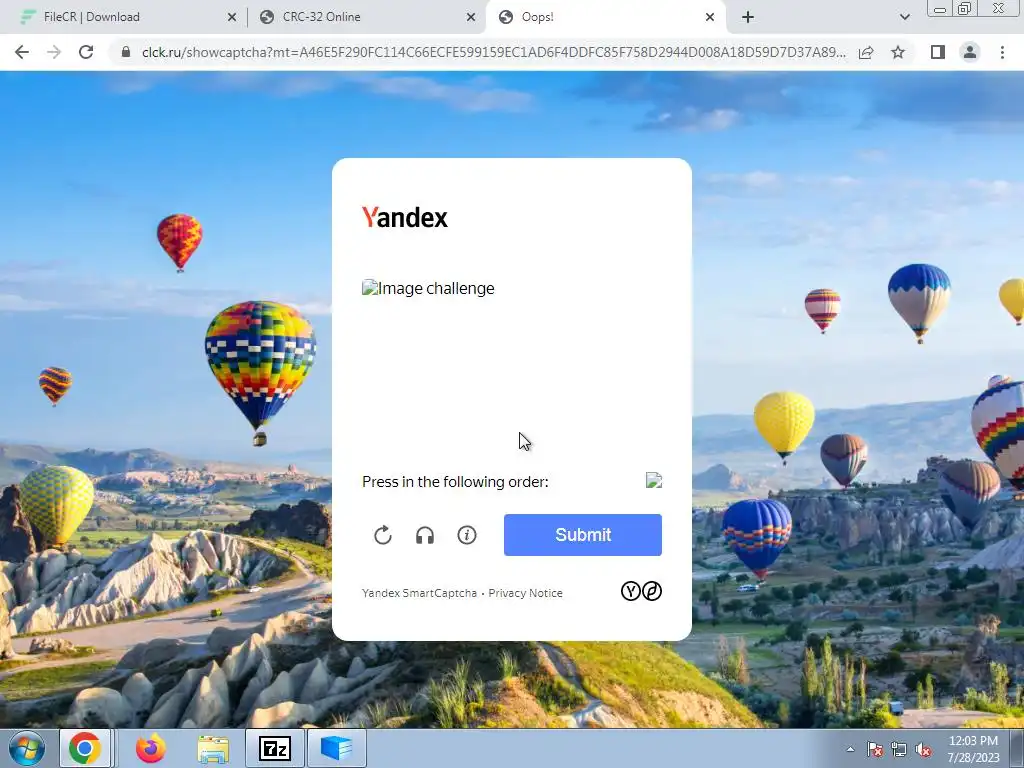Open Chrome three-dot menu
1024x768 pixels.
coord(1002,52)
